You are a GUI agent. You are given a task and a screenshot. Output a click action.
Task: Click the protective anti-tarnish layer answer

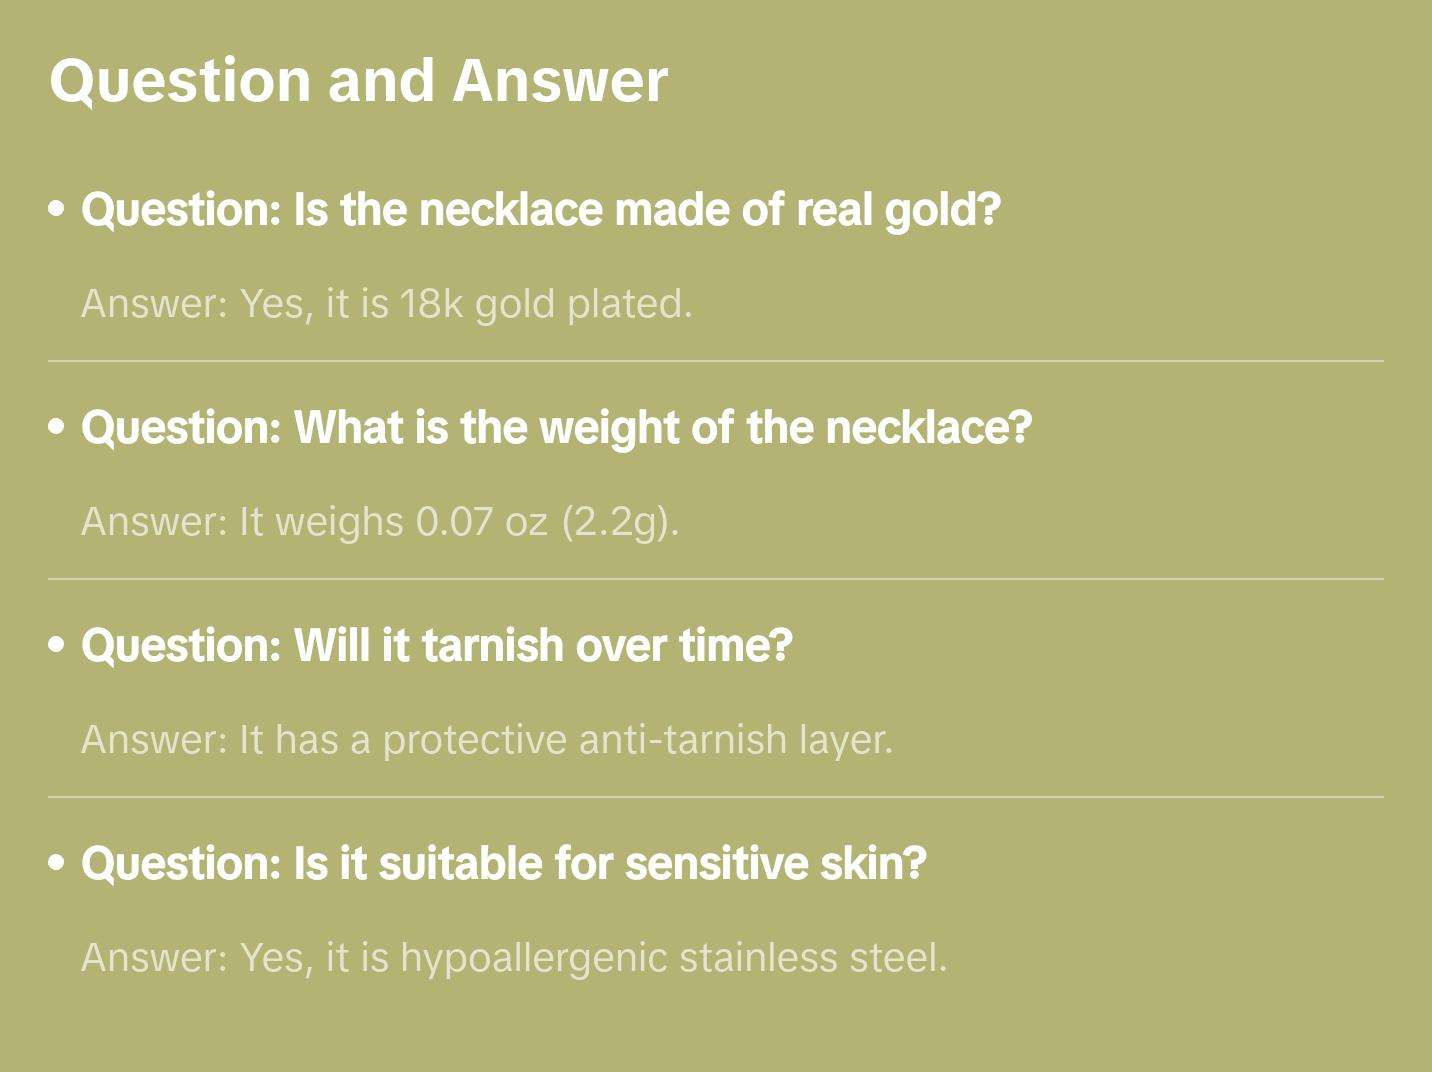(486, 740)
